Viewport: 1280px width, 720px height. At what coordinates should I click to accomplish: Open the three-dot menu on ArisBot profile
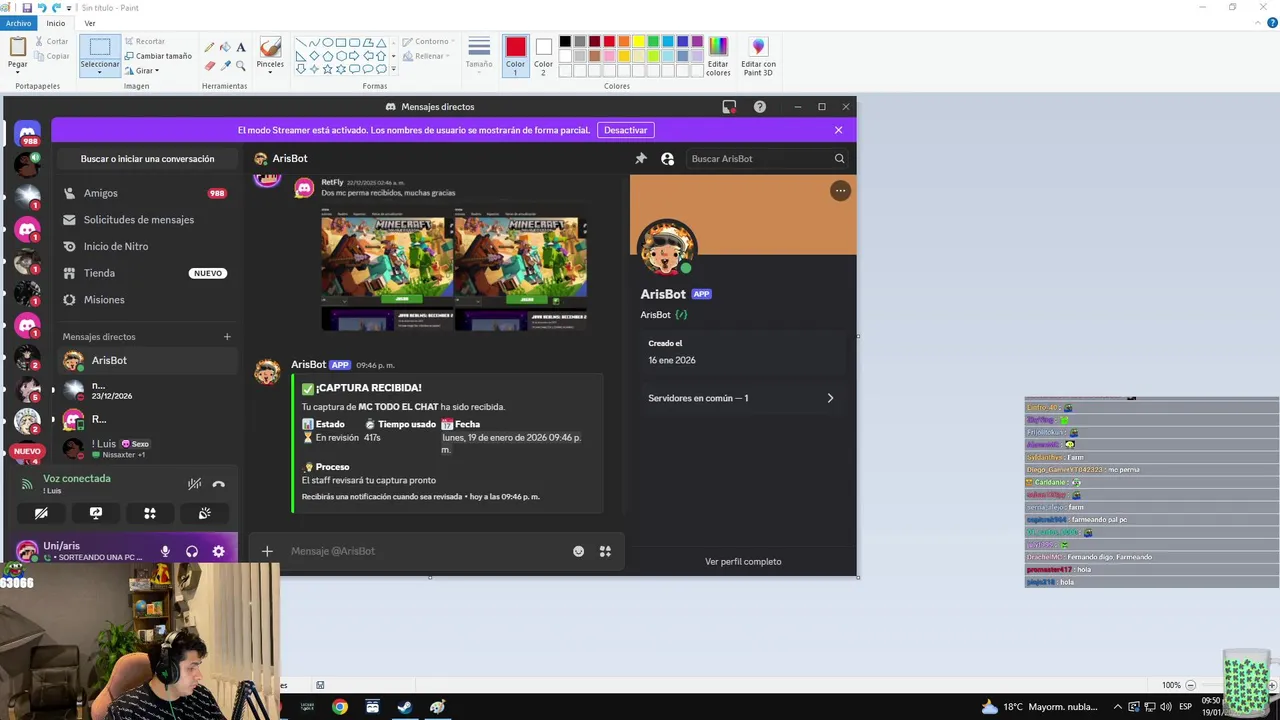pyautogui.click(x=840, y=190)
